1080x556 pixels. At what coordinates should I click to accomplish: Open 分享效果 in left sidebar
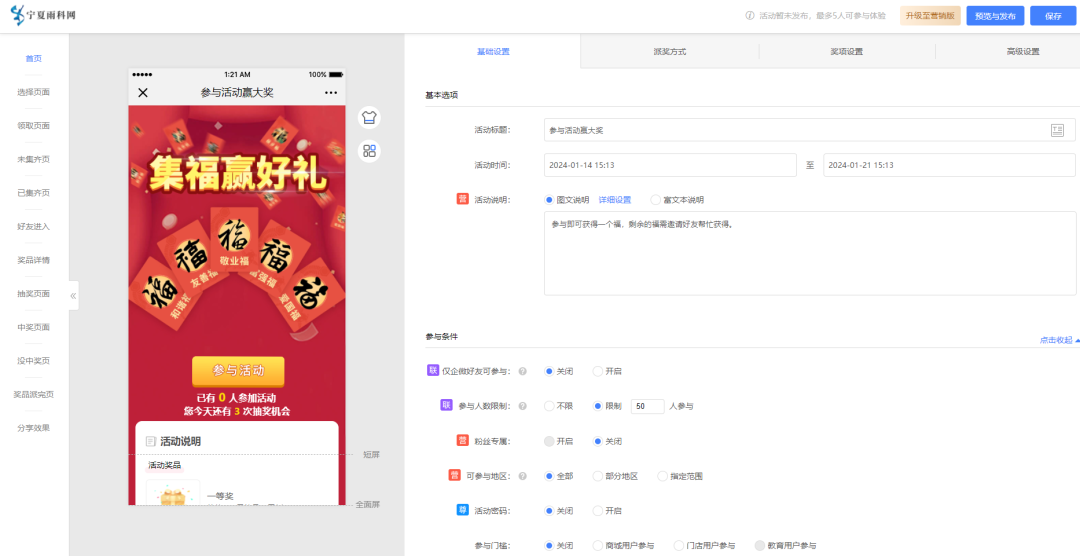point(34,428)
